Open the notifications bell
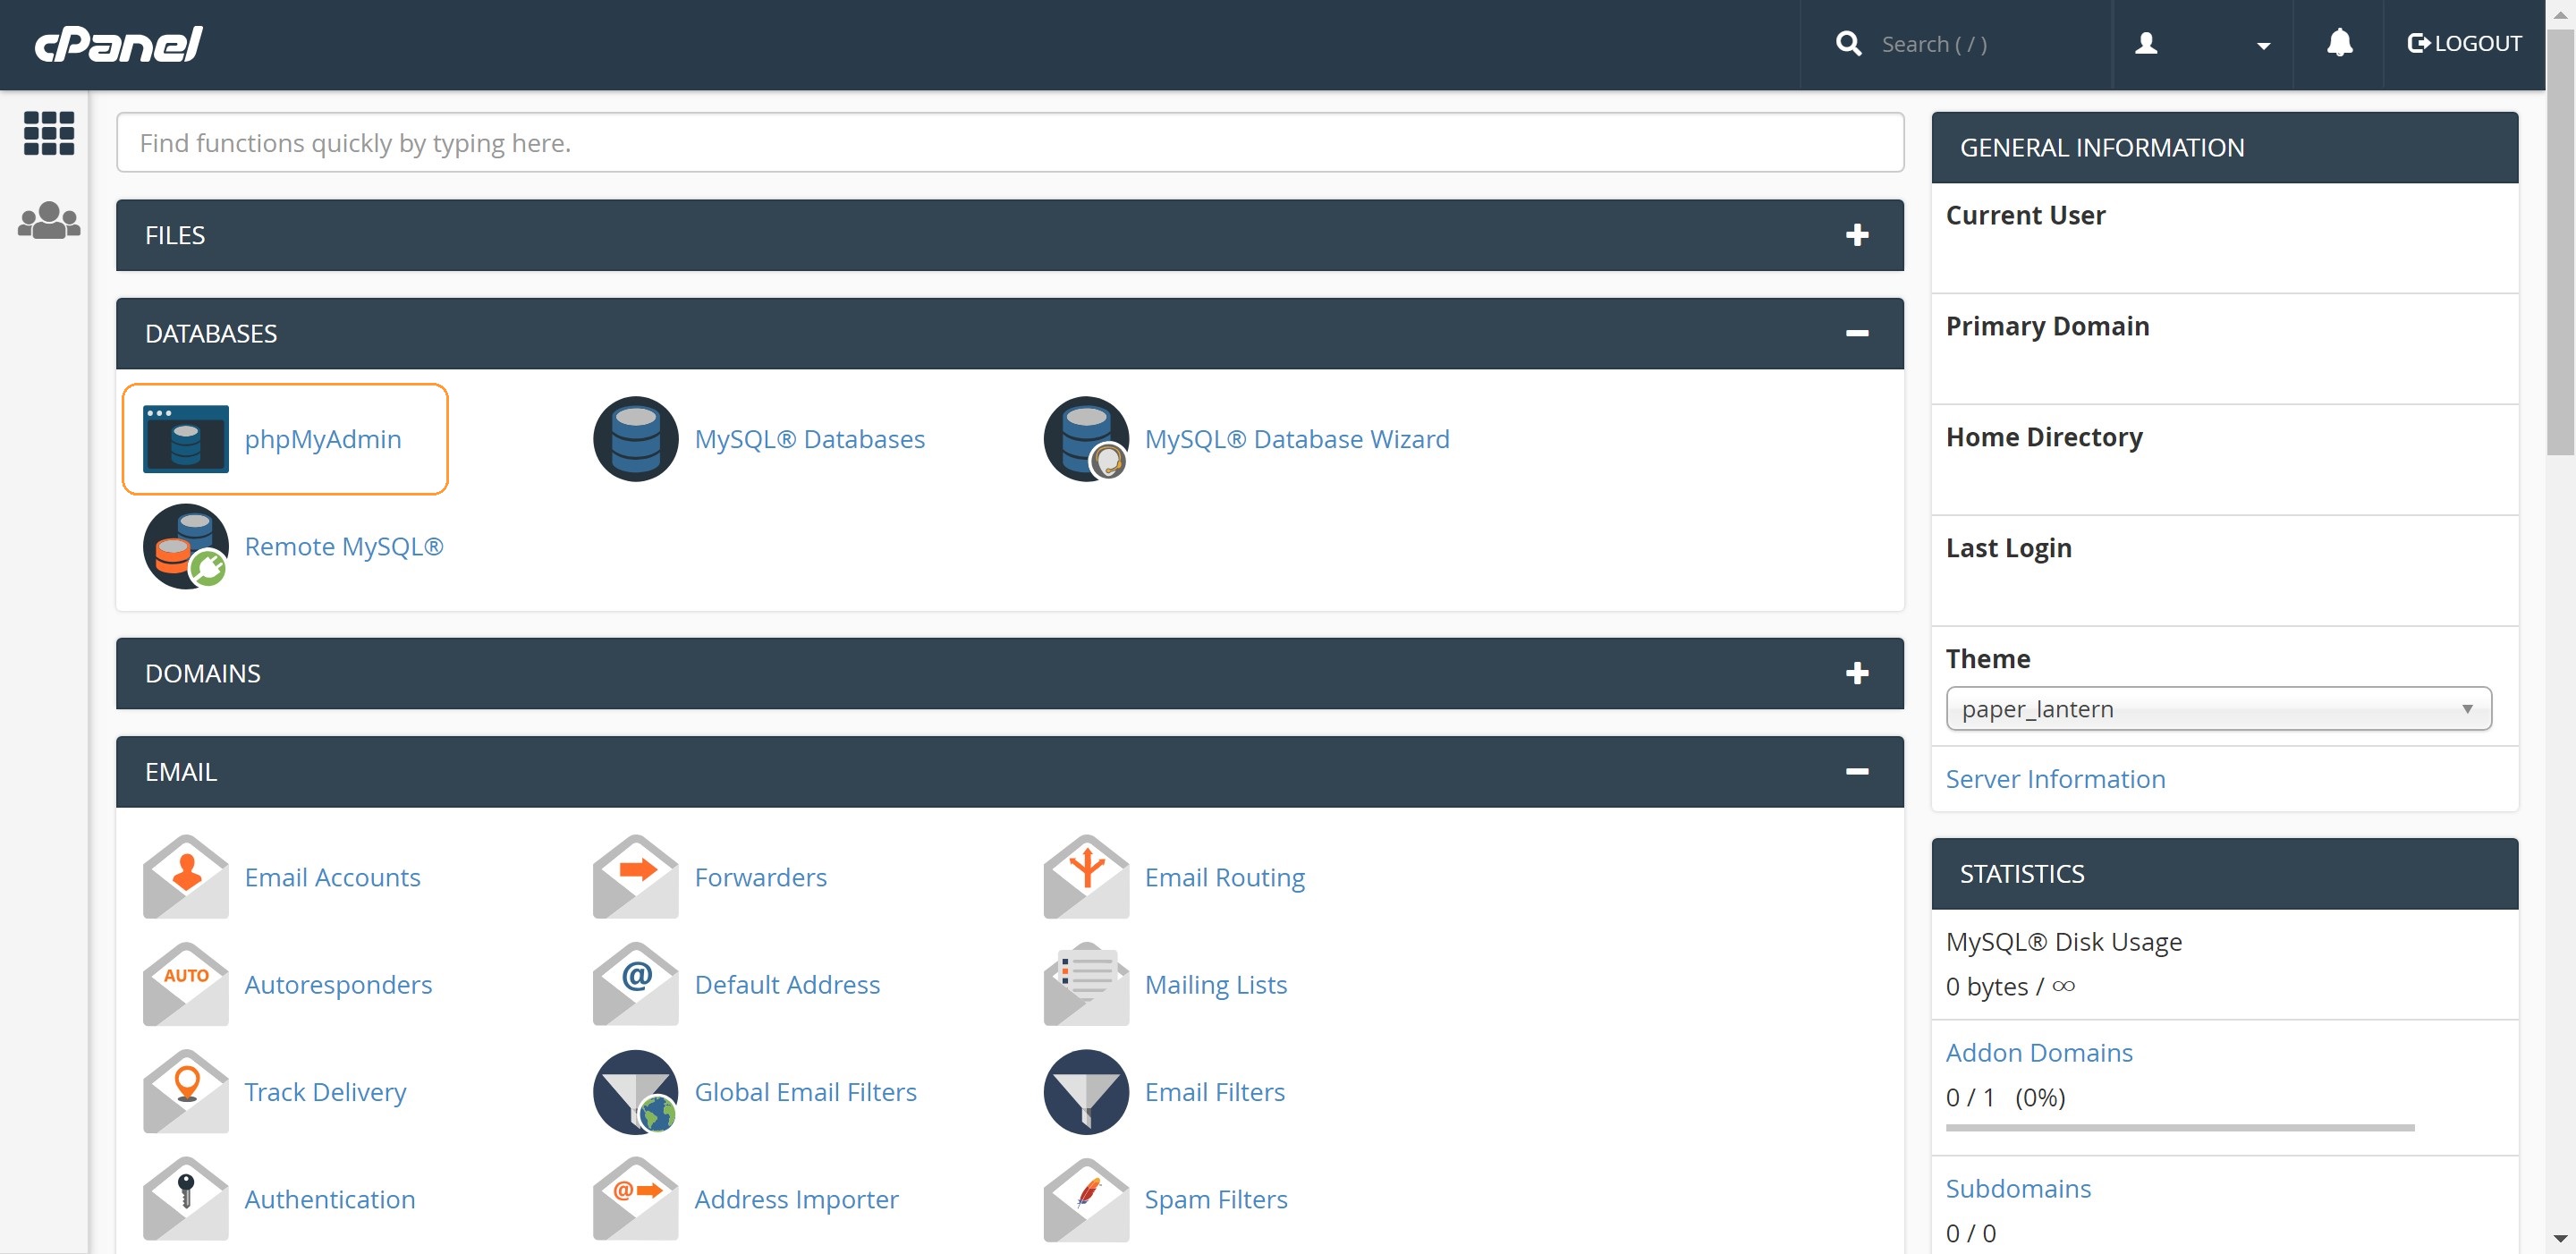 click(2339, 43)
